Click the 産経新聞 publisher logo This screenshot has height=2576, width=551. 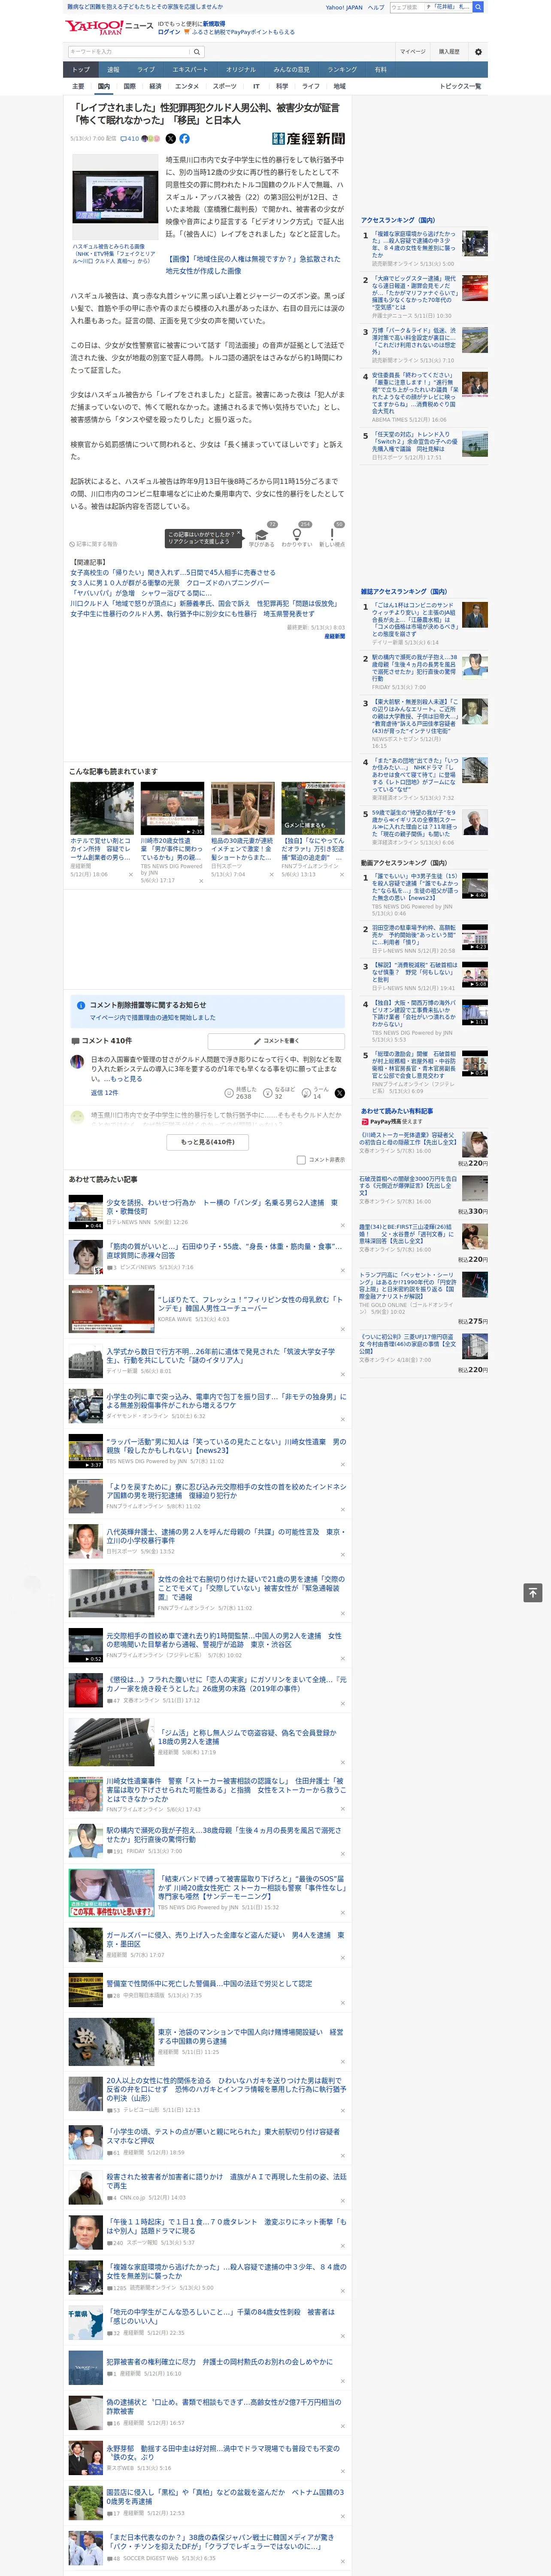309,139
